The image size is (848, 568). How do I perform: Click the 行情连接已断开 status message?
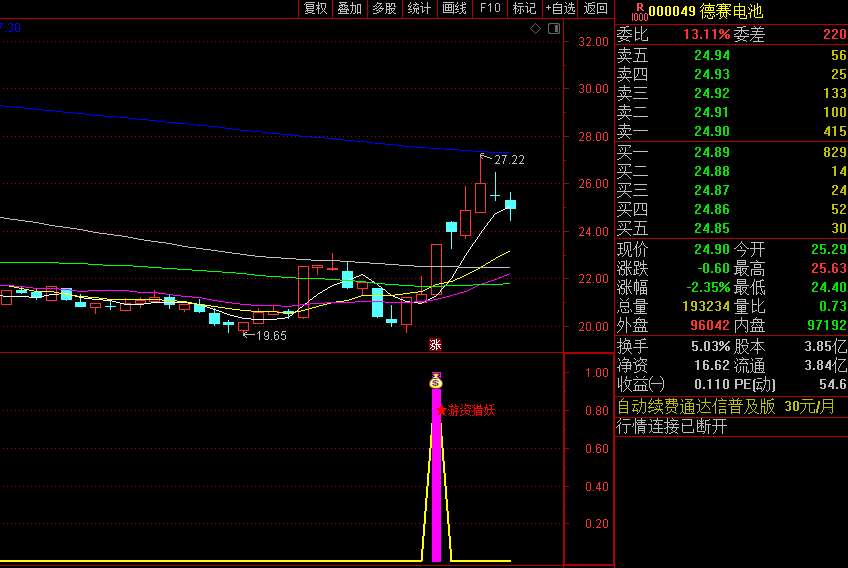coord(672,427)
